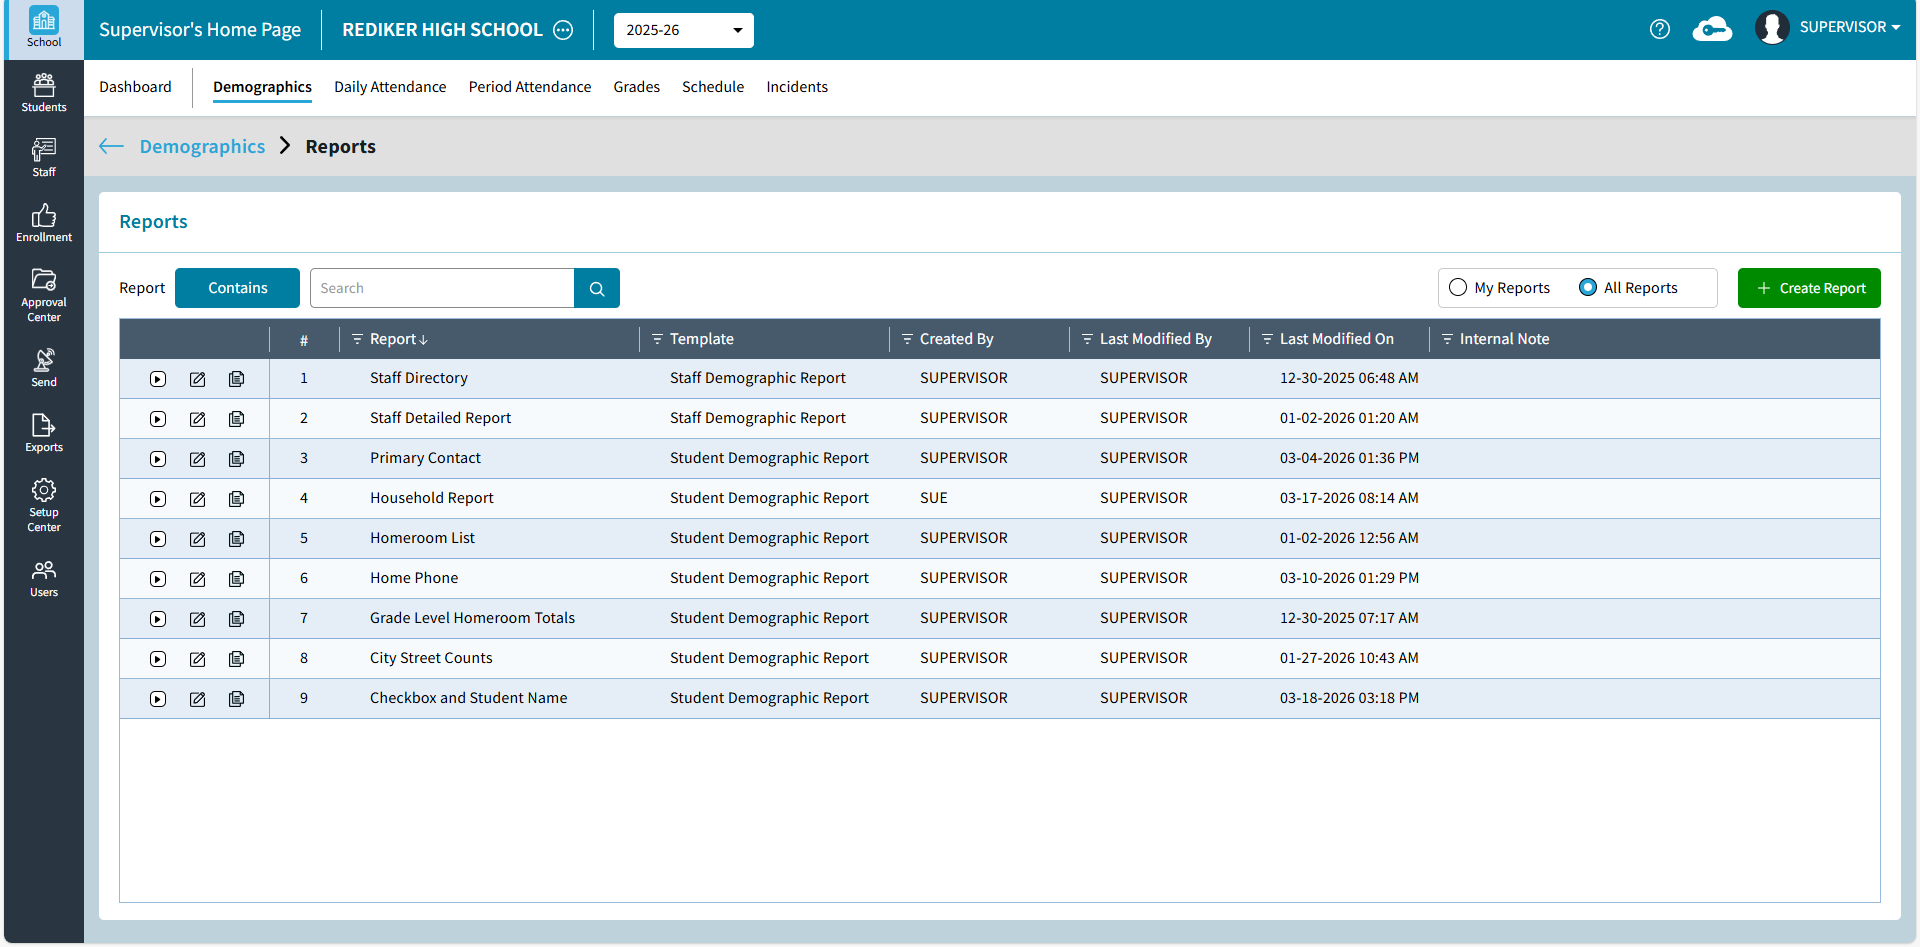Open the Last Modified On filter icon
Image resolution: width=1920 pixels, height=947 pixels.
pyautogui.click(x=1267, y=339)
